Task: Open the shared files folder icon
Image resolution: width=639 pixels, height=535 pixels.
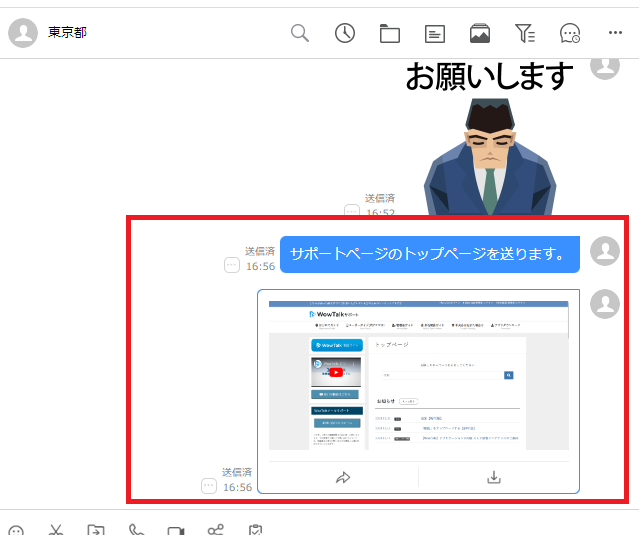Action: click(x=390, y=34)
